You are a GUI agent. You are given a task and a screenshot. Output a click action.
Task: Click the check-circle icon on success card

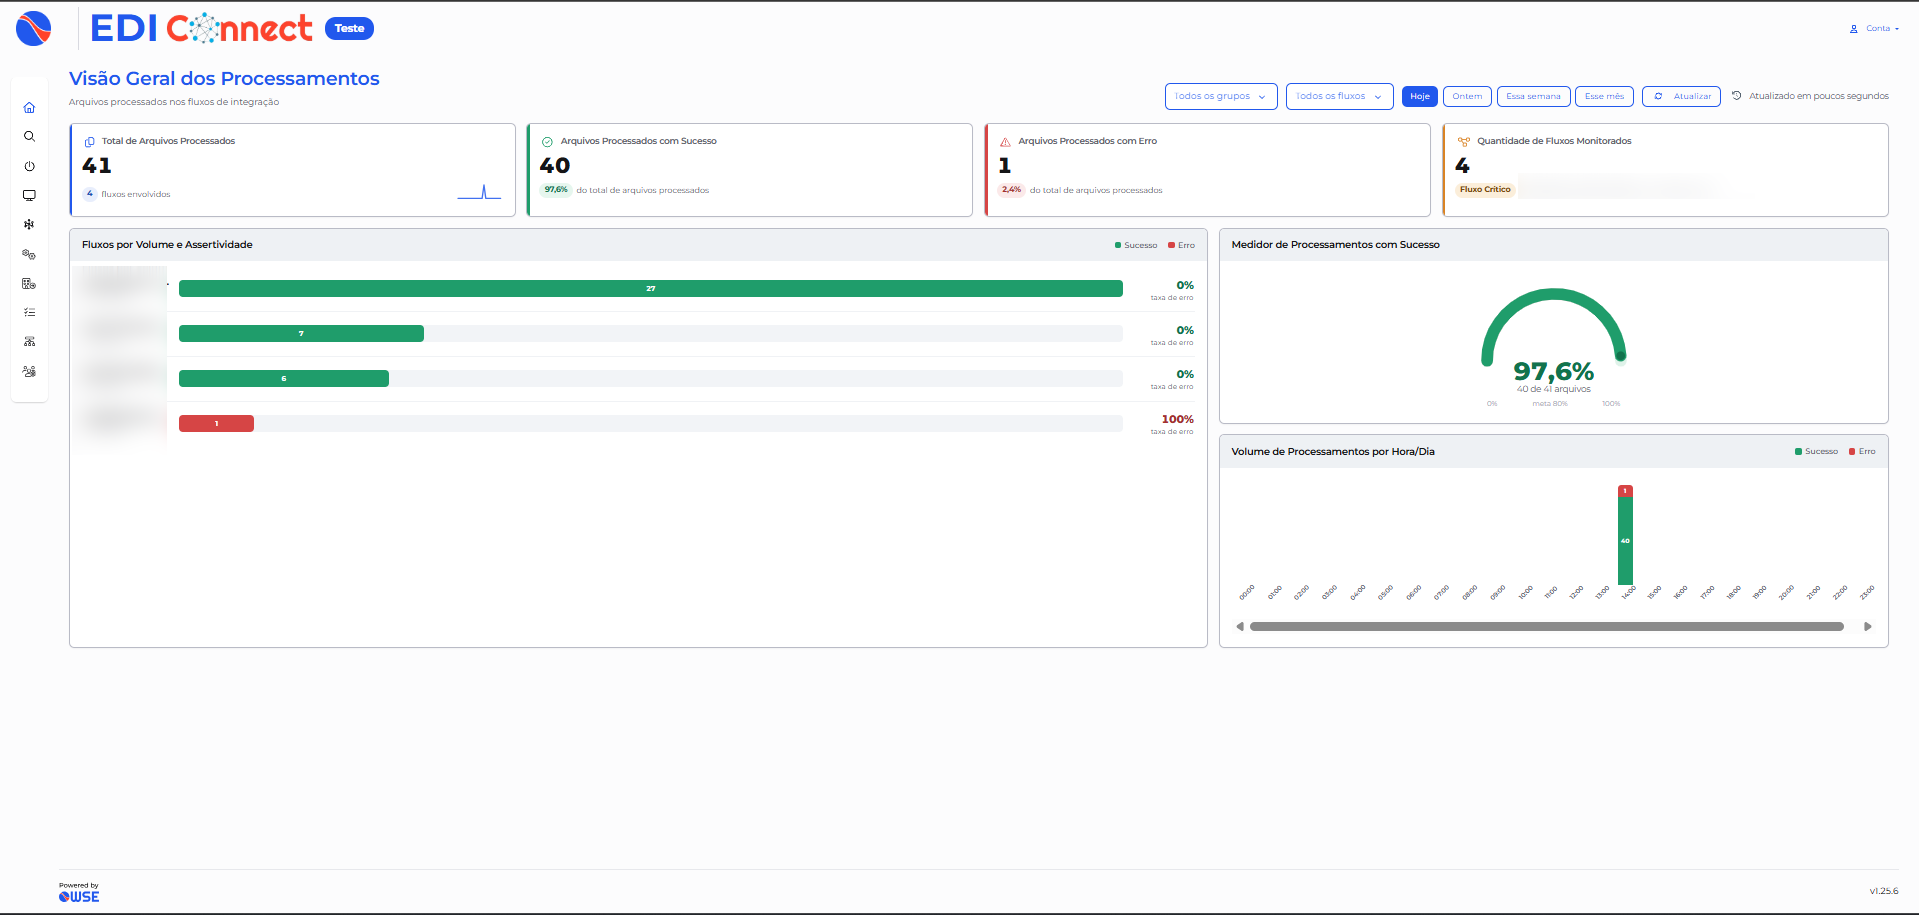click(x=547, y=142)
